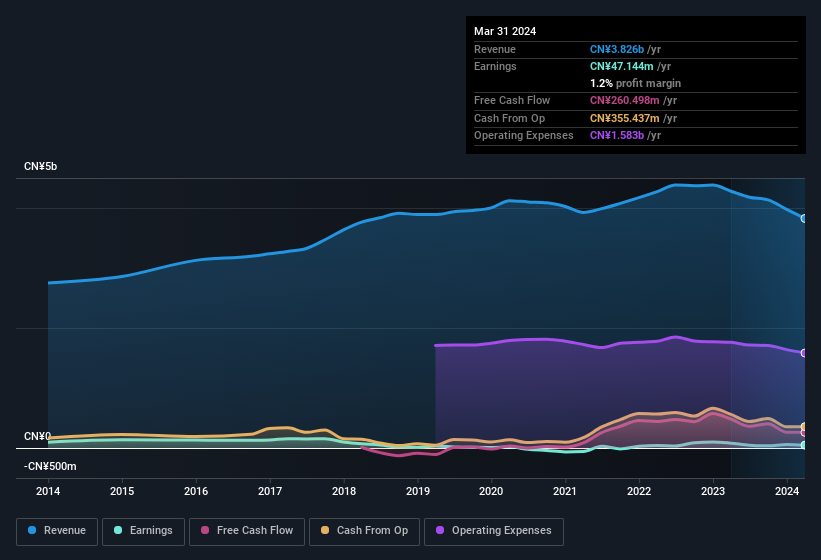Click the Earnings label in tooltip

coord(495,66)
